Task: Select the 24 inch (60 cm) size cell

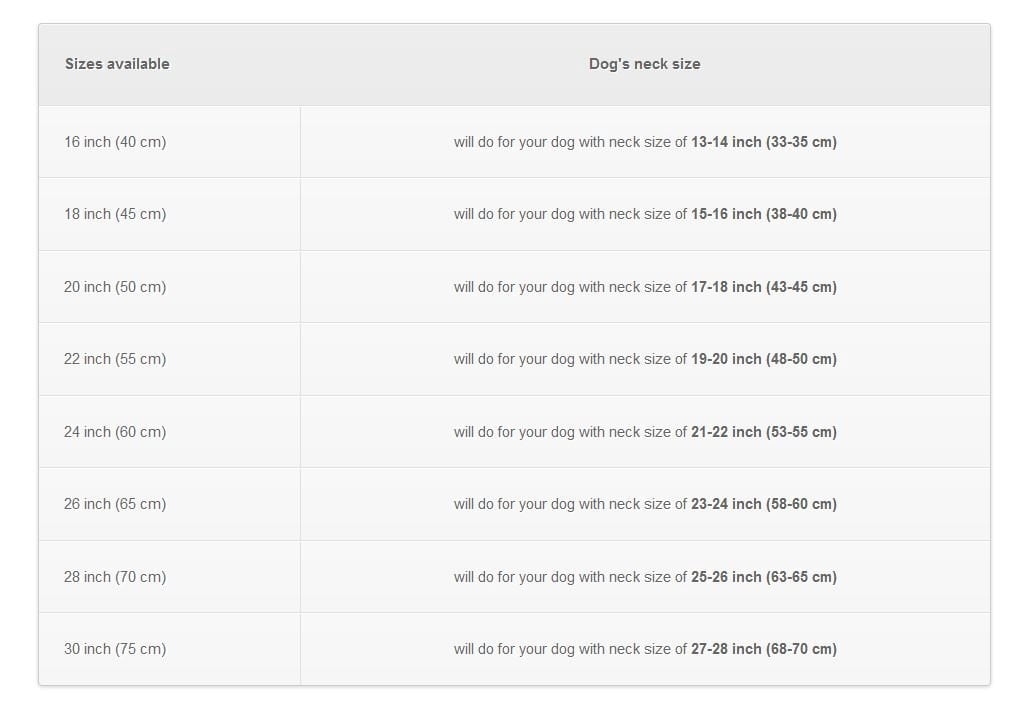Action: tap(115, 432)
